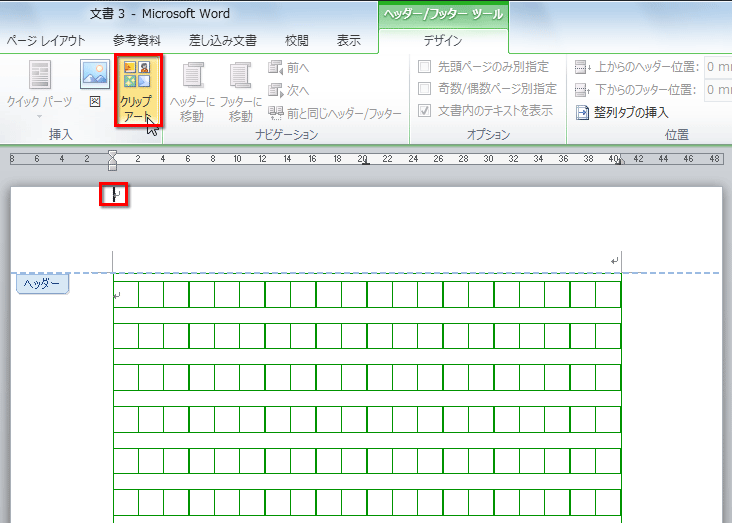Go to previous section with 前へ

tap(289, 68)
